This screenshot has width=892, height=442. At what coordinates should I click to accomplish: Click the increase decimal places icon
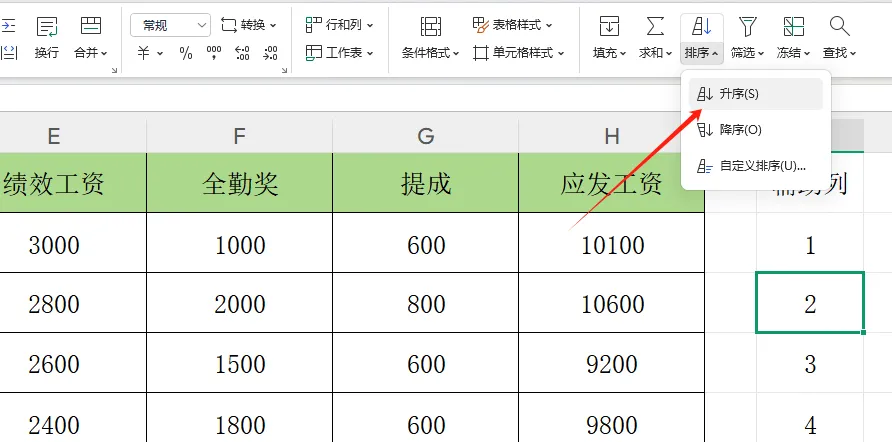(x=242, y=53)
